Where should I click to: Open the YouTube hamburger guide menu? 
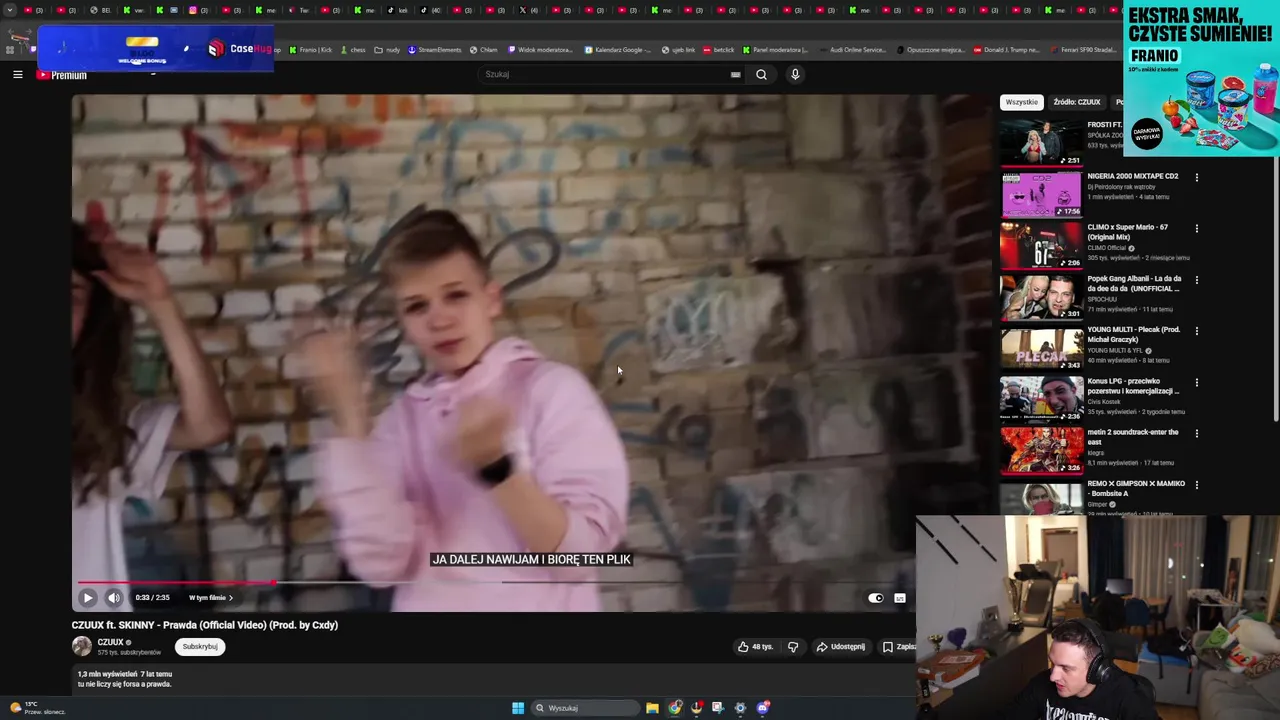tap(17, 74)
